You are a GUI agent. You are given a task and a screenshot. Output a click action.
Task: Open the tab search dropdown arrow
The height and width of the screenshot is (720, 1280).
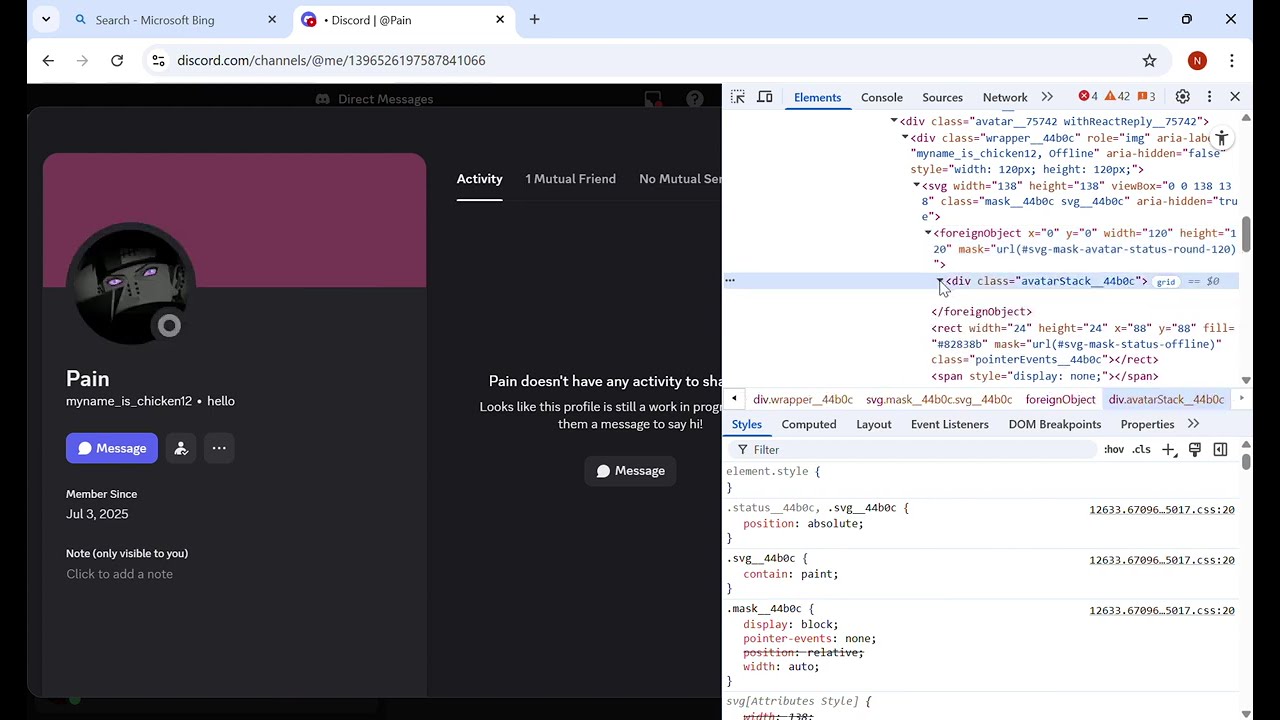coord(46,19)
